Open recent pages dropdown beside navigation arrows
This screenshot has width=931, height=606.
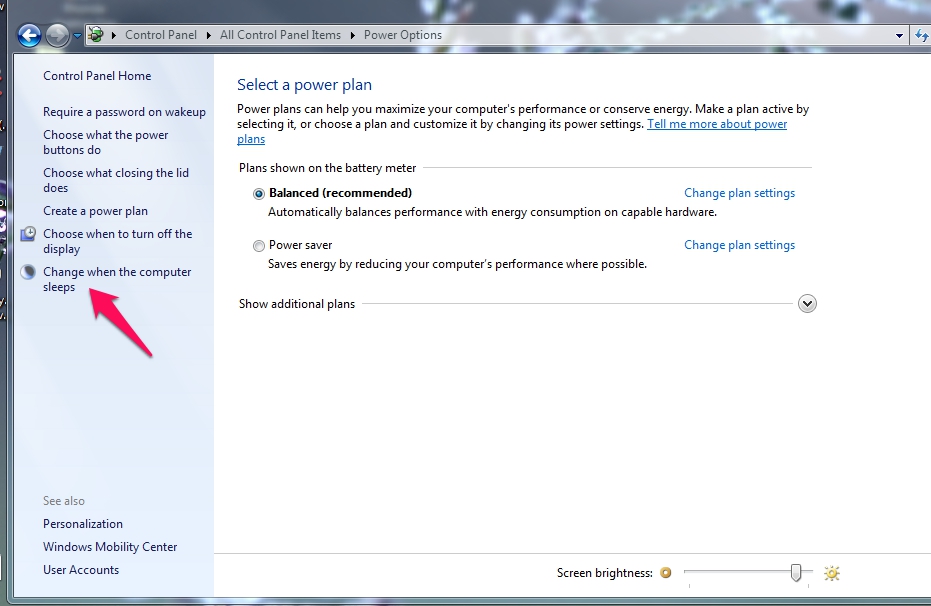pyautogui.click(x=77, y=36)
